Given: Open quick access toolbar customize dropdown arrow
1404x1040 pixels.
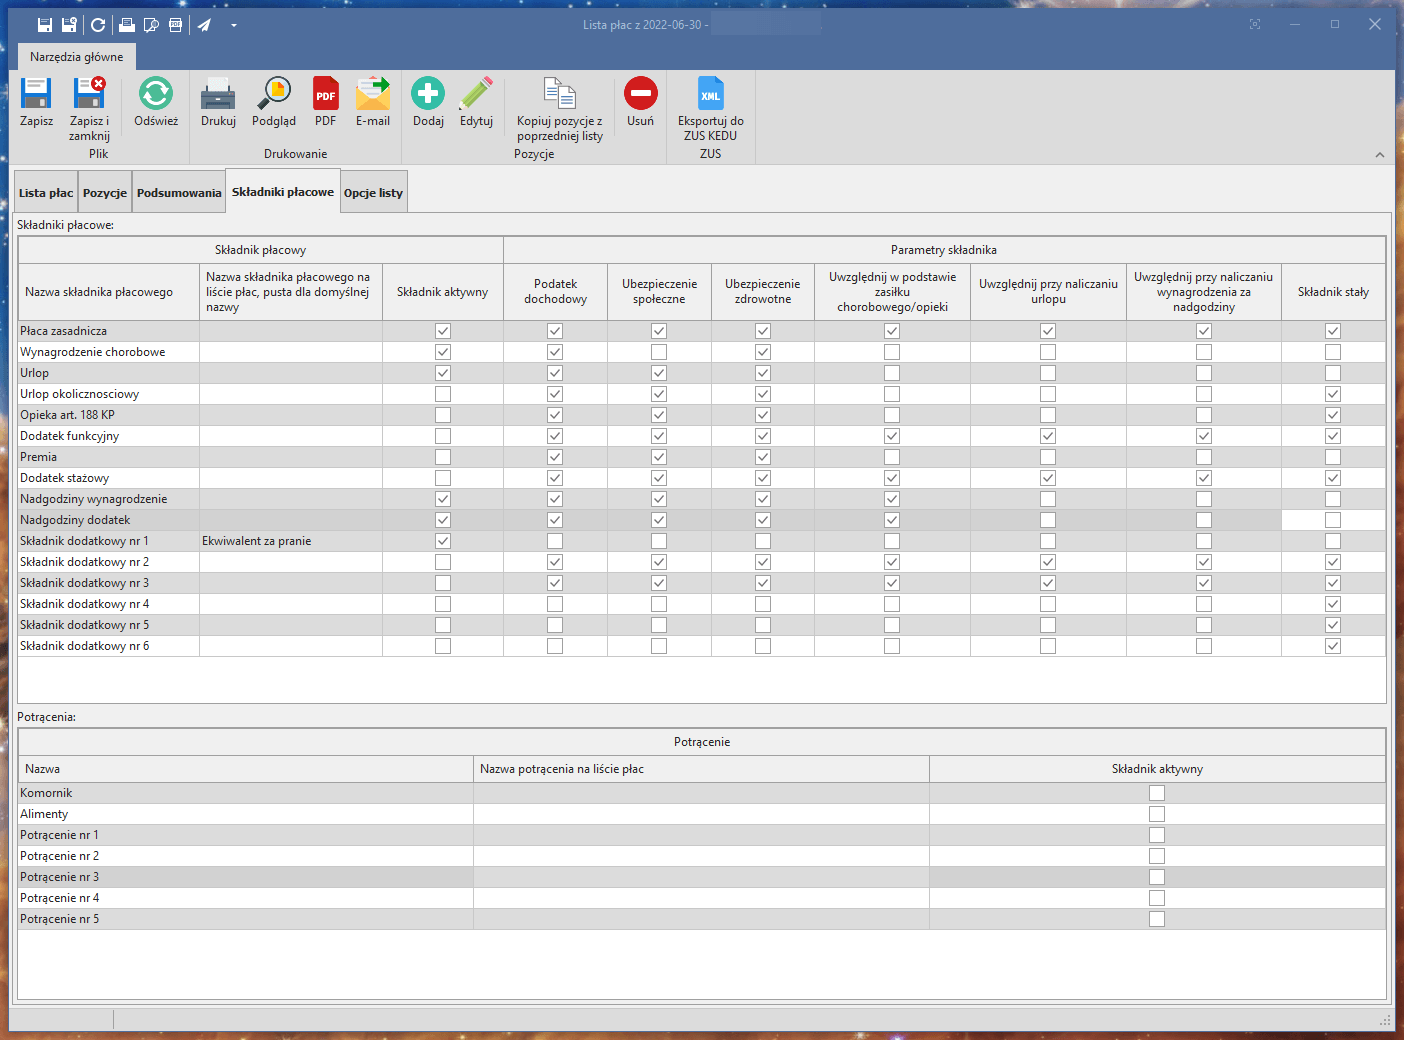Looking at the screenshot, I should [x=234, y=25].
